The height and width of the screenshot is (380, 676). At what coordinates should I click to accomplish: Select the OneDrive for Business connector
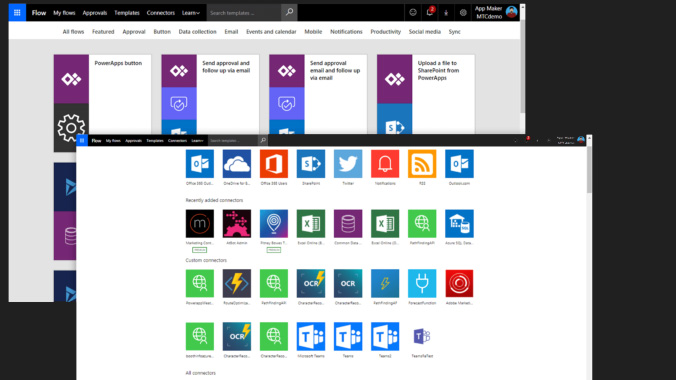point(237,164)
